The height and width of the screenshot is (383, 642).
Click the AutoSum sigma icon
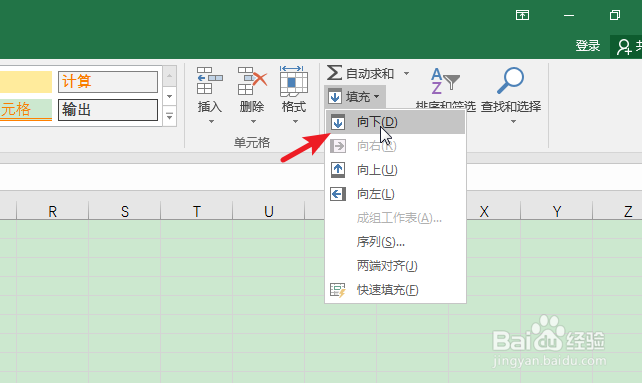tap(334, 73)
